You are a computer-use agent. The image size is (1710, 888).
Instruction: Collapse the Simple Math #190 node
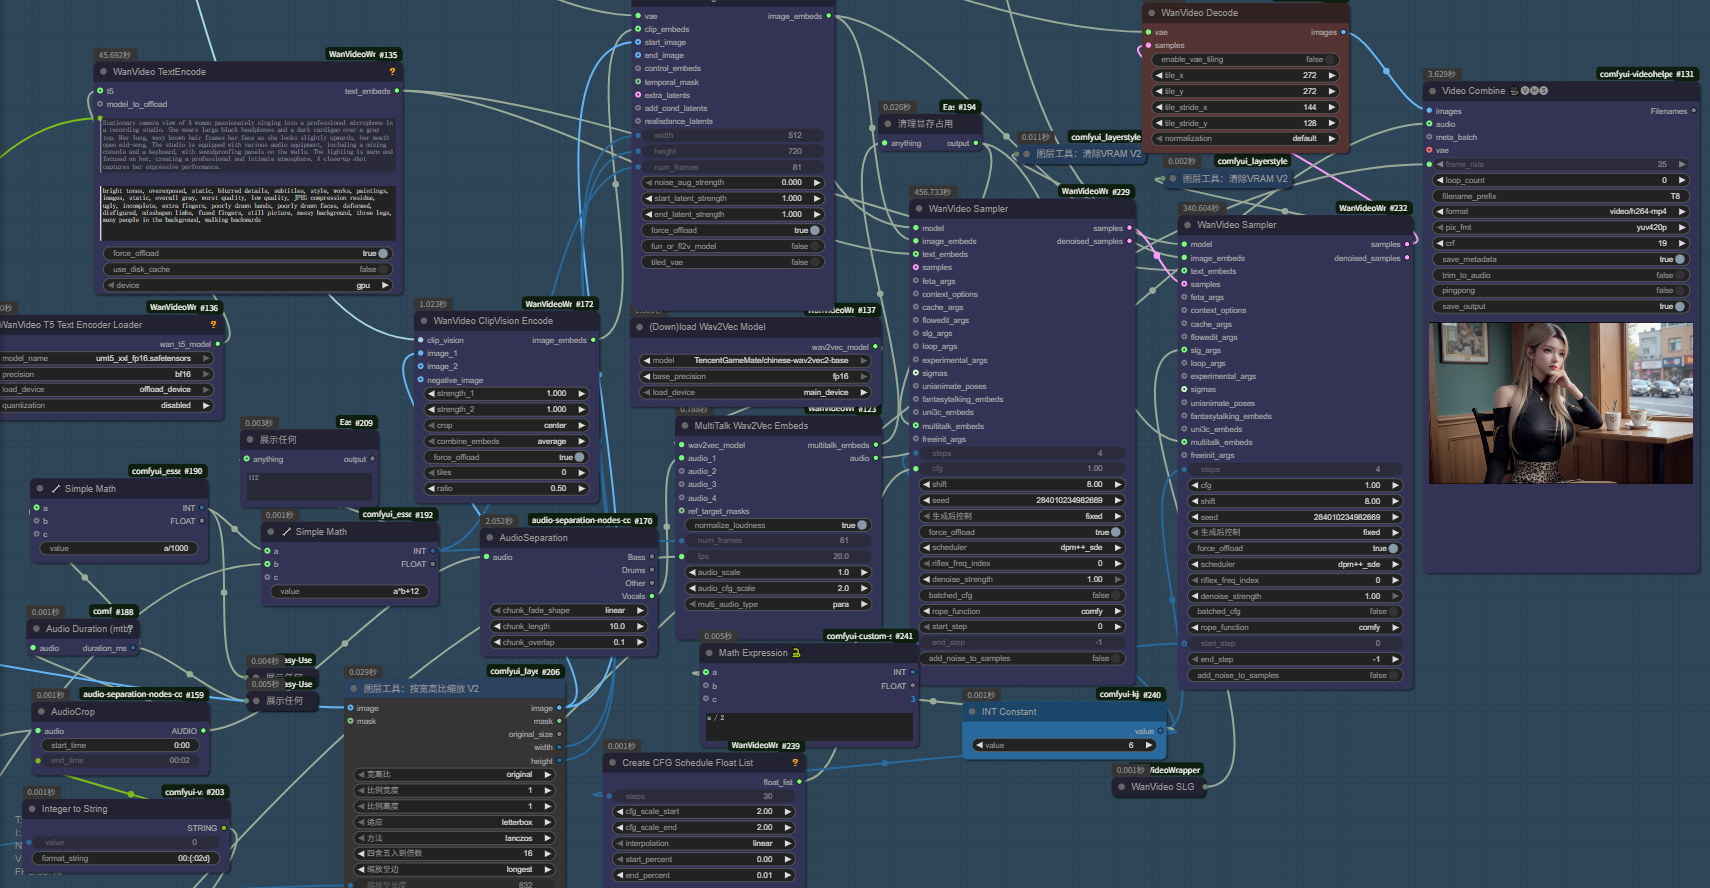(x=40, y=489)
